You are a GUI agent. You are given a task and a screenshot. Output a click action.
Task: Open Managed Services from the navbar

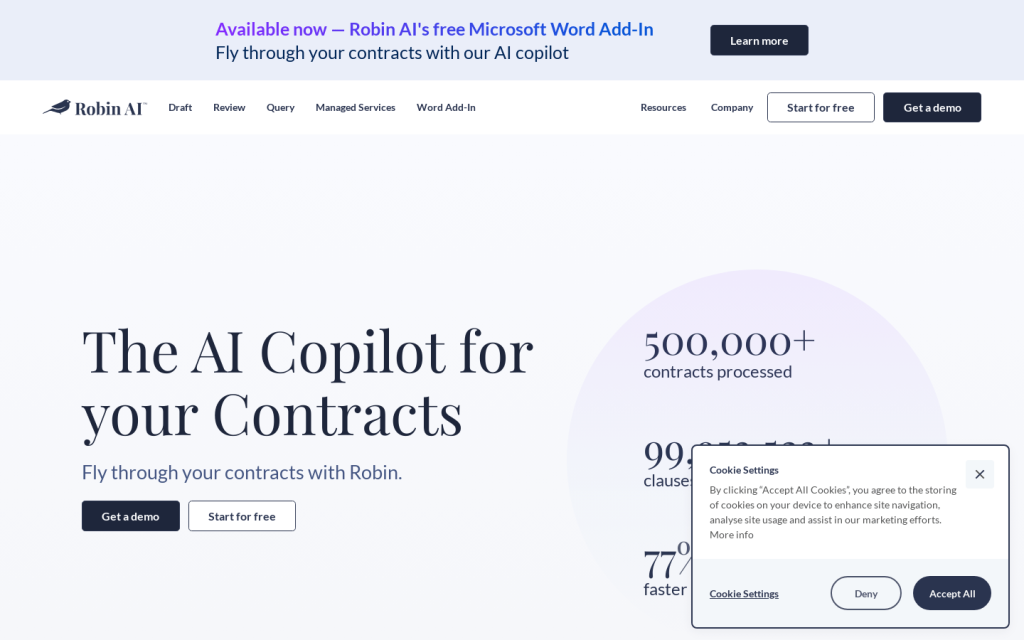tap(355, 107)
